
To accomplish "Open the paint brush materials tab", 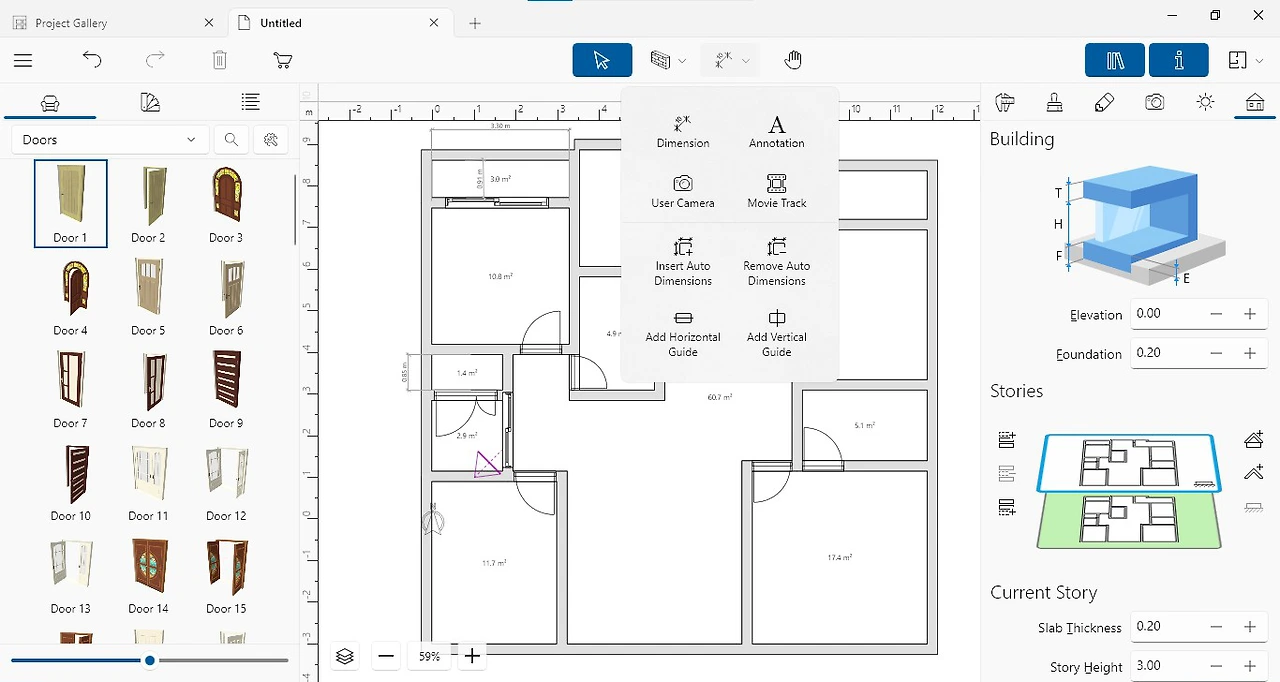I will point(1054,102).
